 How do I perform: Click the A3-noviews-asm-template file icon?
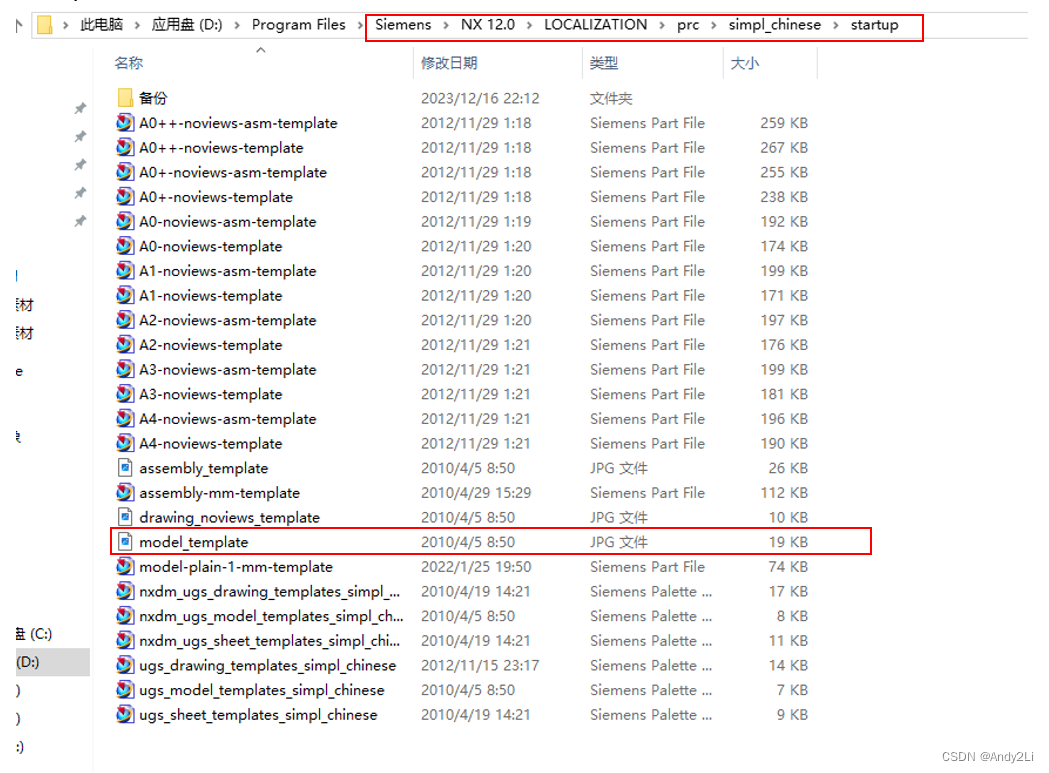[x=124, y=369]
